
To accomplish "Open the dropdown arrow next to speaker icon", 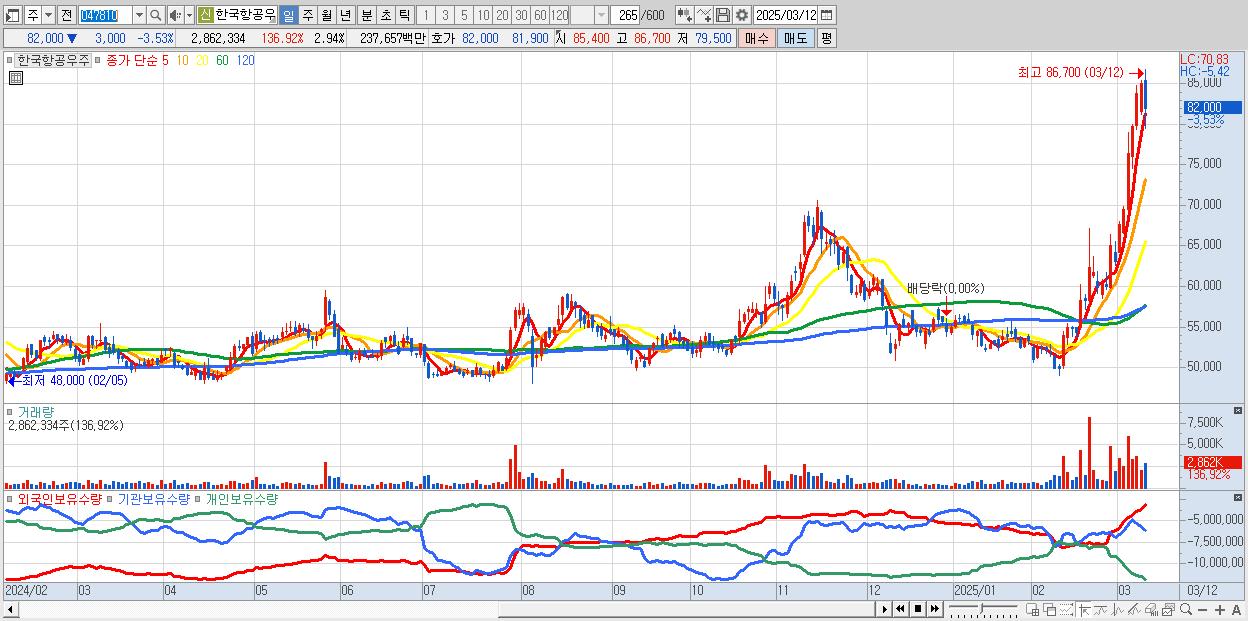I will click(x=189, y=15).
